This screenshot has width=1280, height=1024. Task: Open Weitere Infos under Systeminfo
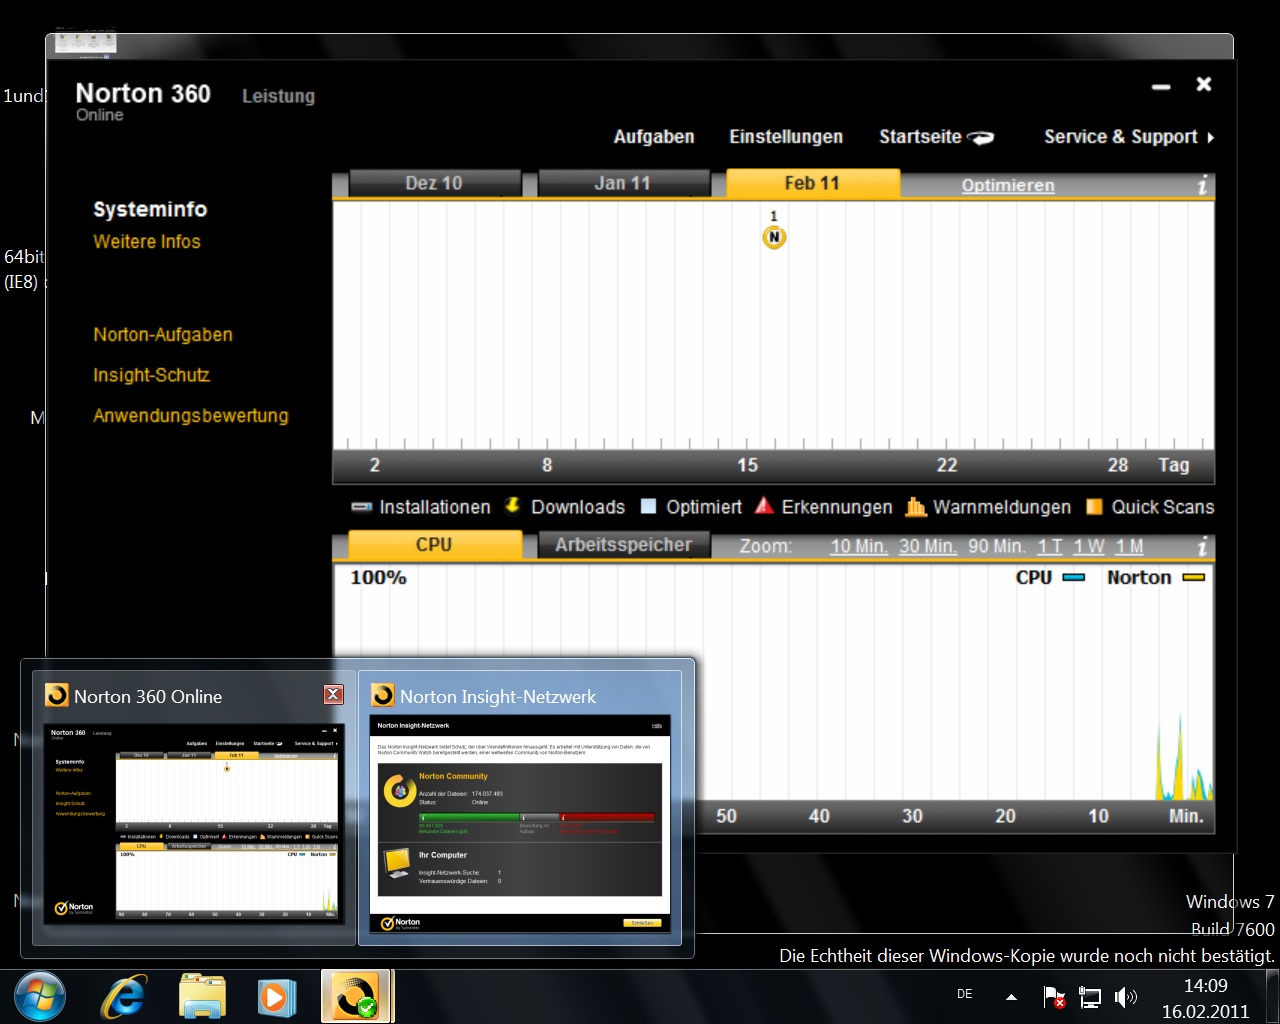click(x=147, y=242)
